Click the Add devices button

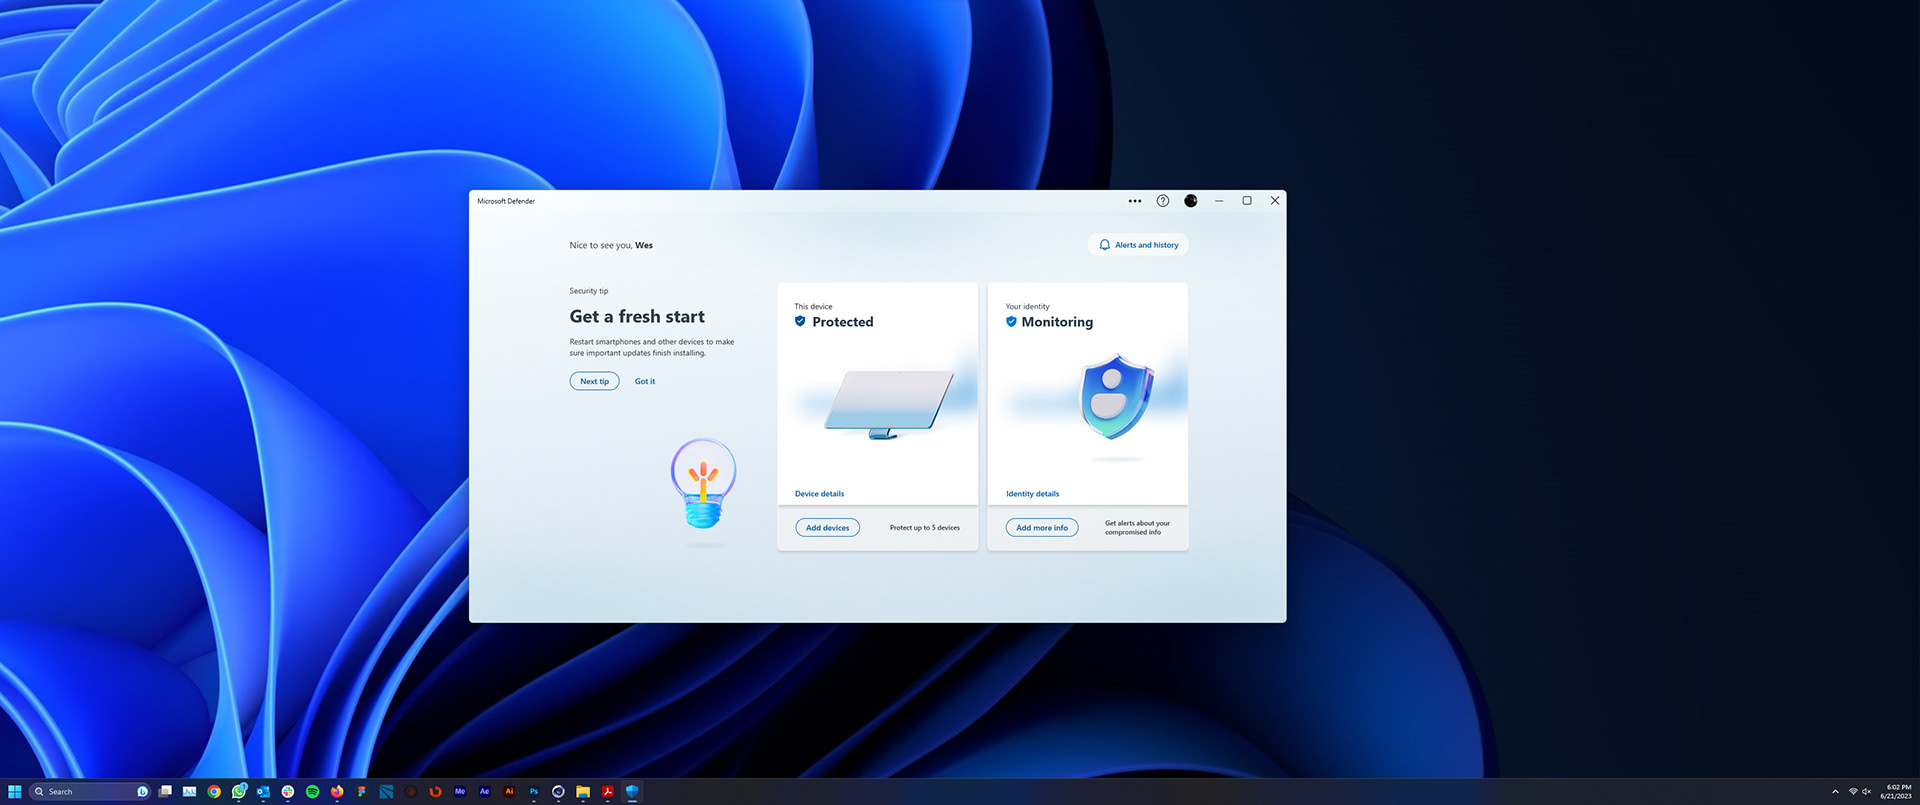coord(827,528)
